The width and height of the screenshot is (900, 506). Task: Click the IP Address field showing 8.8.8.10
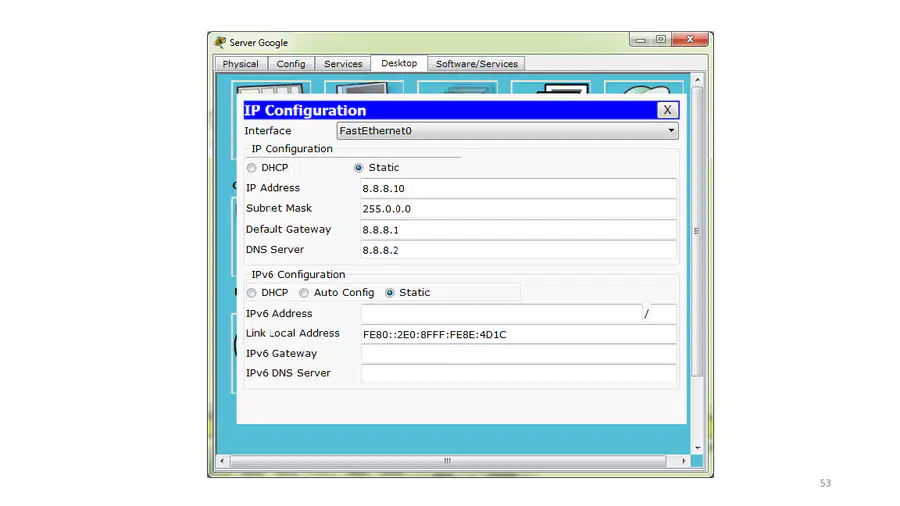point(518,188)
